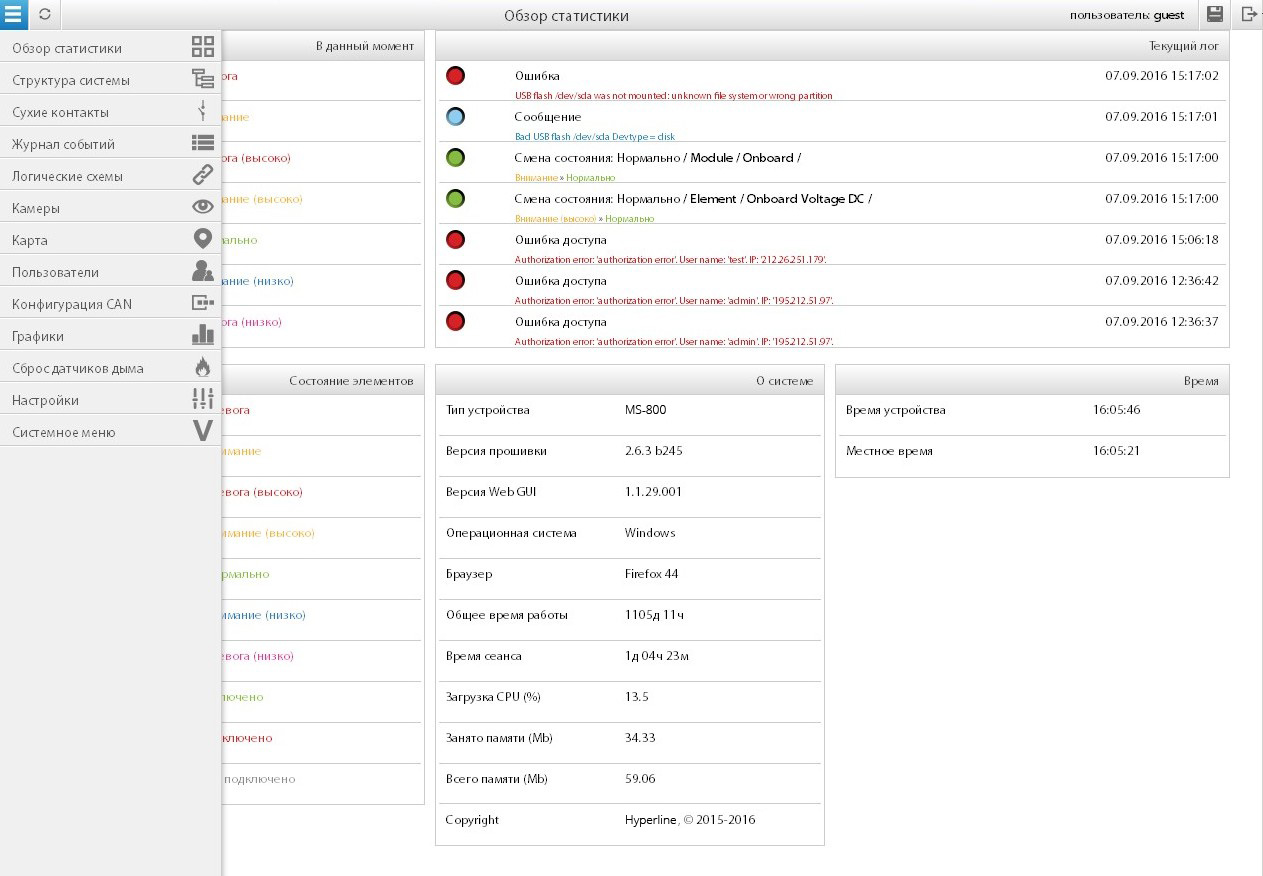The height and width of the screenshot is (876, 1263).
Task: Click the session time value 1д 04ч 23м
Action: (x=657, y=656)
